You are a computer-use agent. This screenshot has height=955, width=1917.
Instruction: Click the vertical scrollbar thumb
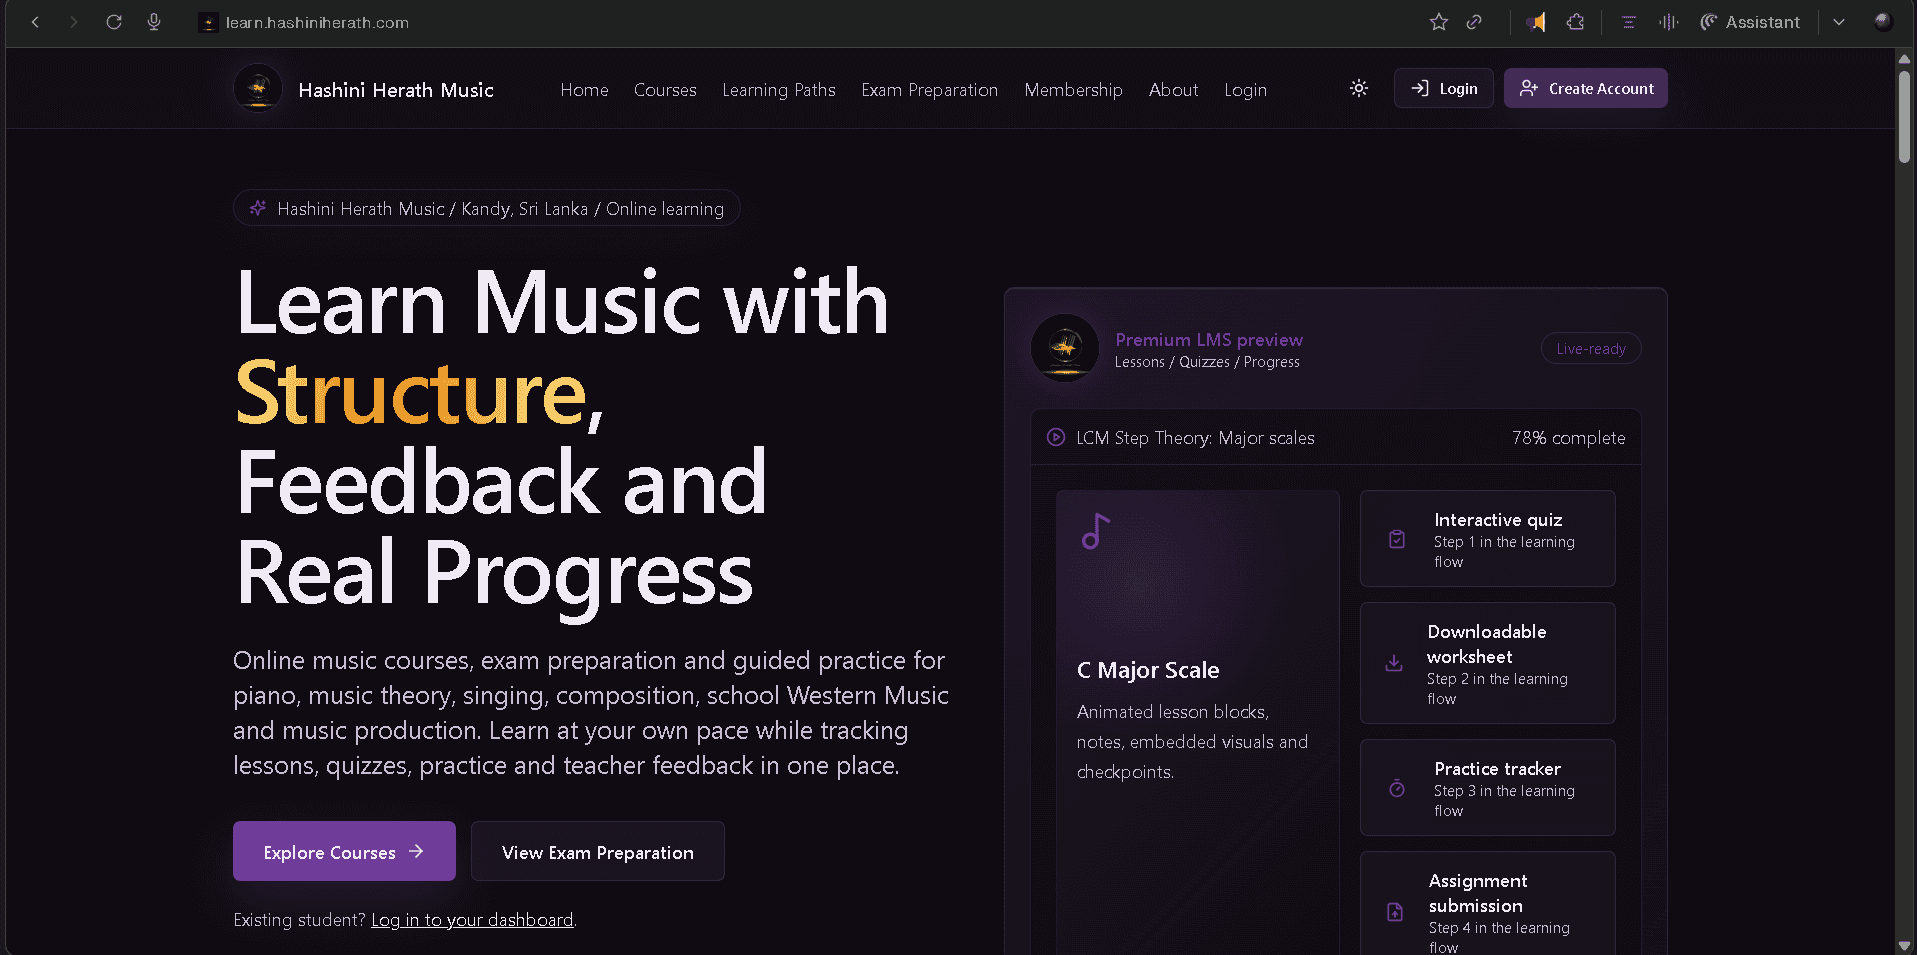tap(1904, 116)
